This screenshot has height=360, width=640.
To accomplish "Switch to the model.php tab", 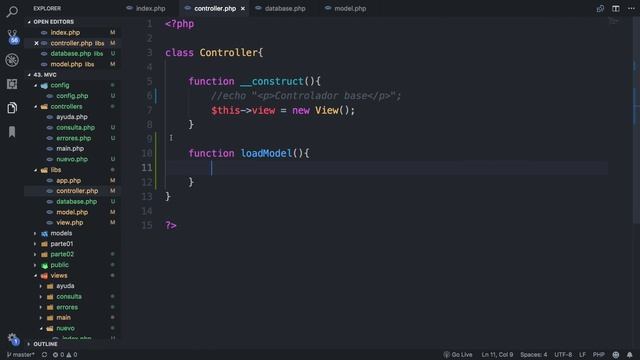I will pyautogui.click(x=346, y=9).
